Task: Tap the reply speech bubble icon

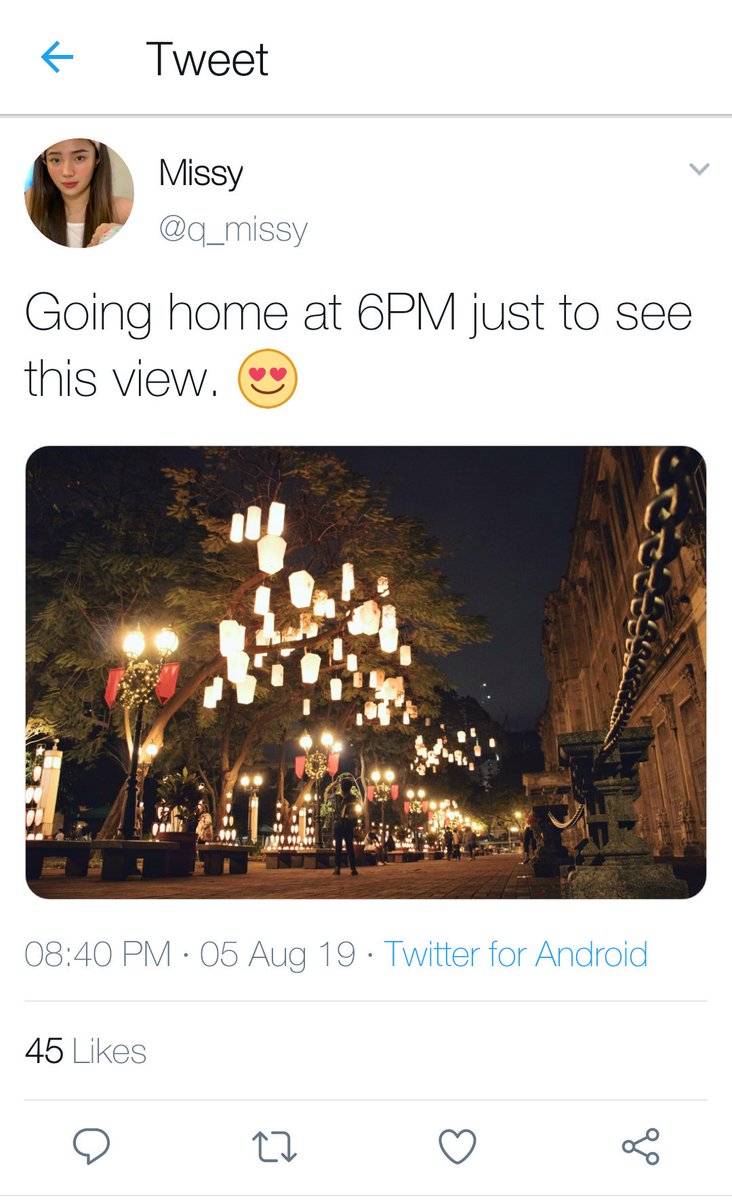Action: (x=91, y=1146)
